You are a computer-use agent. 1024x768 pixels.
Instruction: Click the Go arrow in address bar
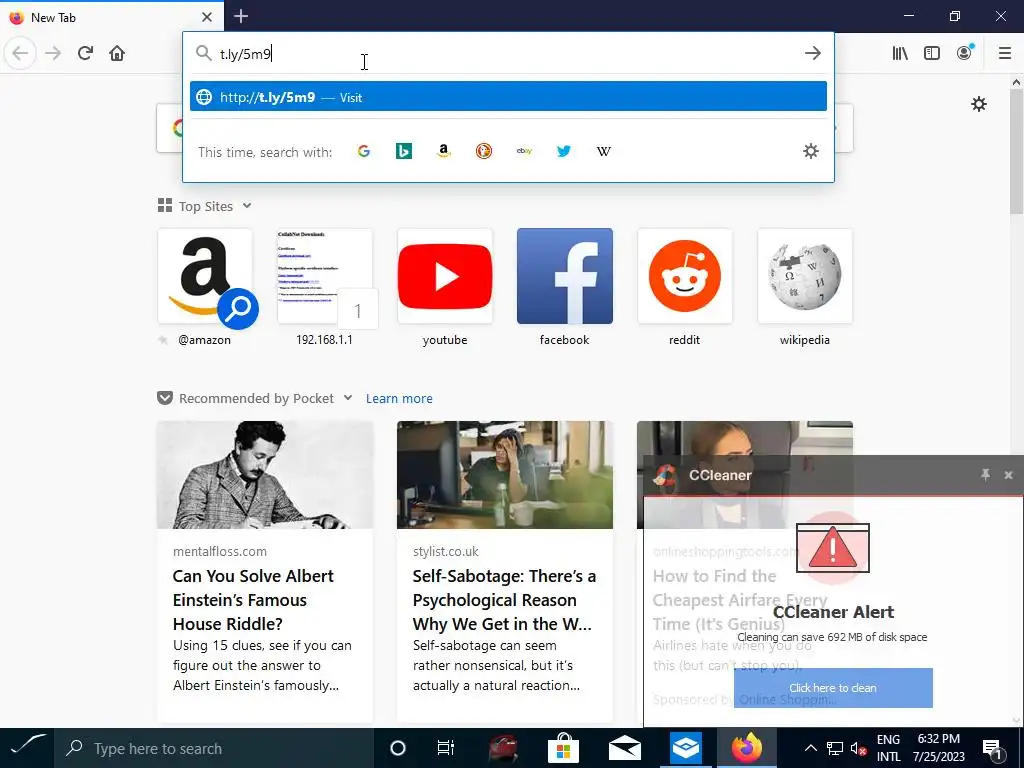(812, 53)
